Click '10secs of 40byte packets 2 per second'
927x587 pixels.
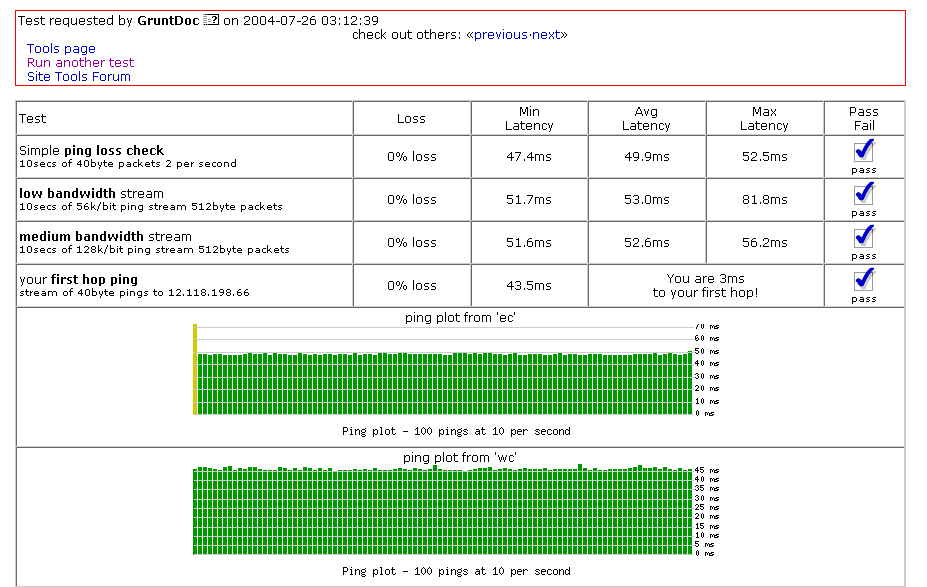[x=128, y=164]
